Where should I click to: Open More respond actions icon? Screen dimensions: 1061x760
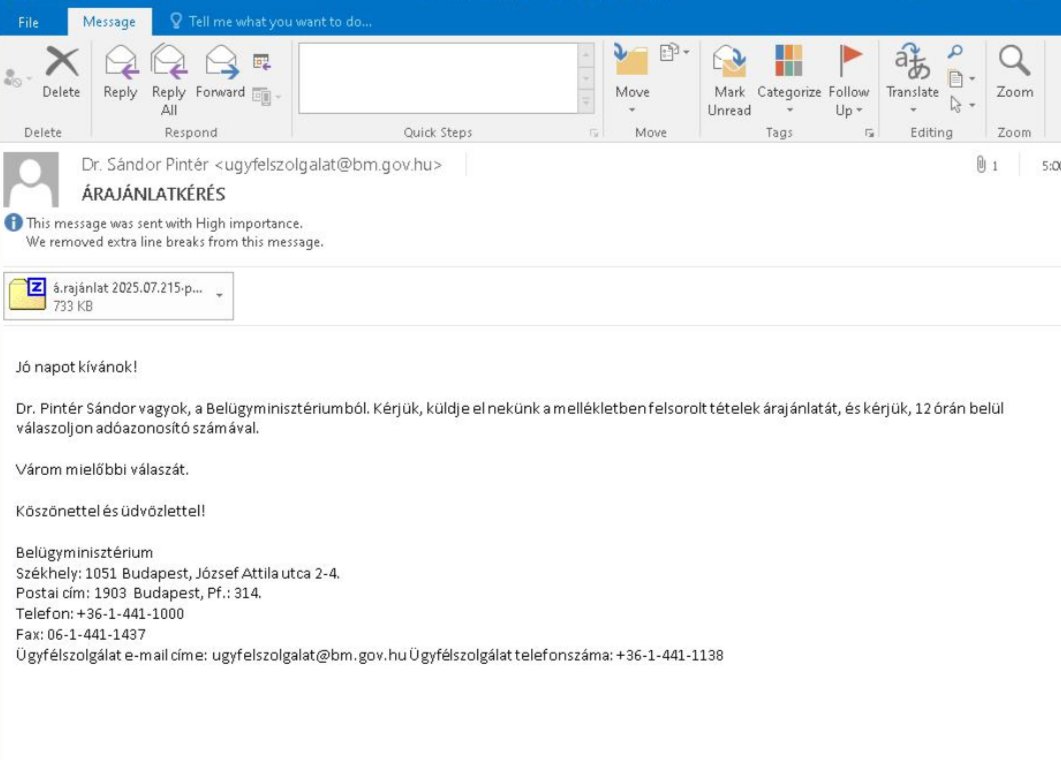pos(265,96)
